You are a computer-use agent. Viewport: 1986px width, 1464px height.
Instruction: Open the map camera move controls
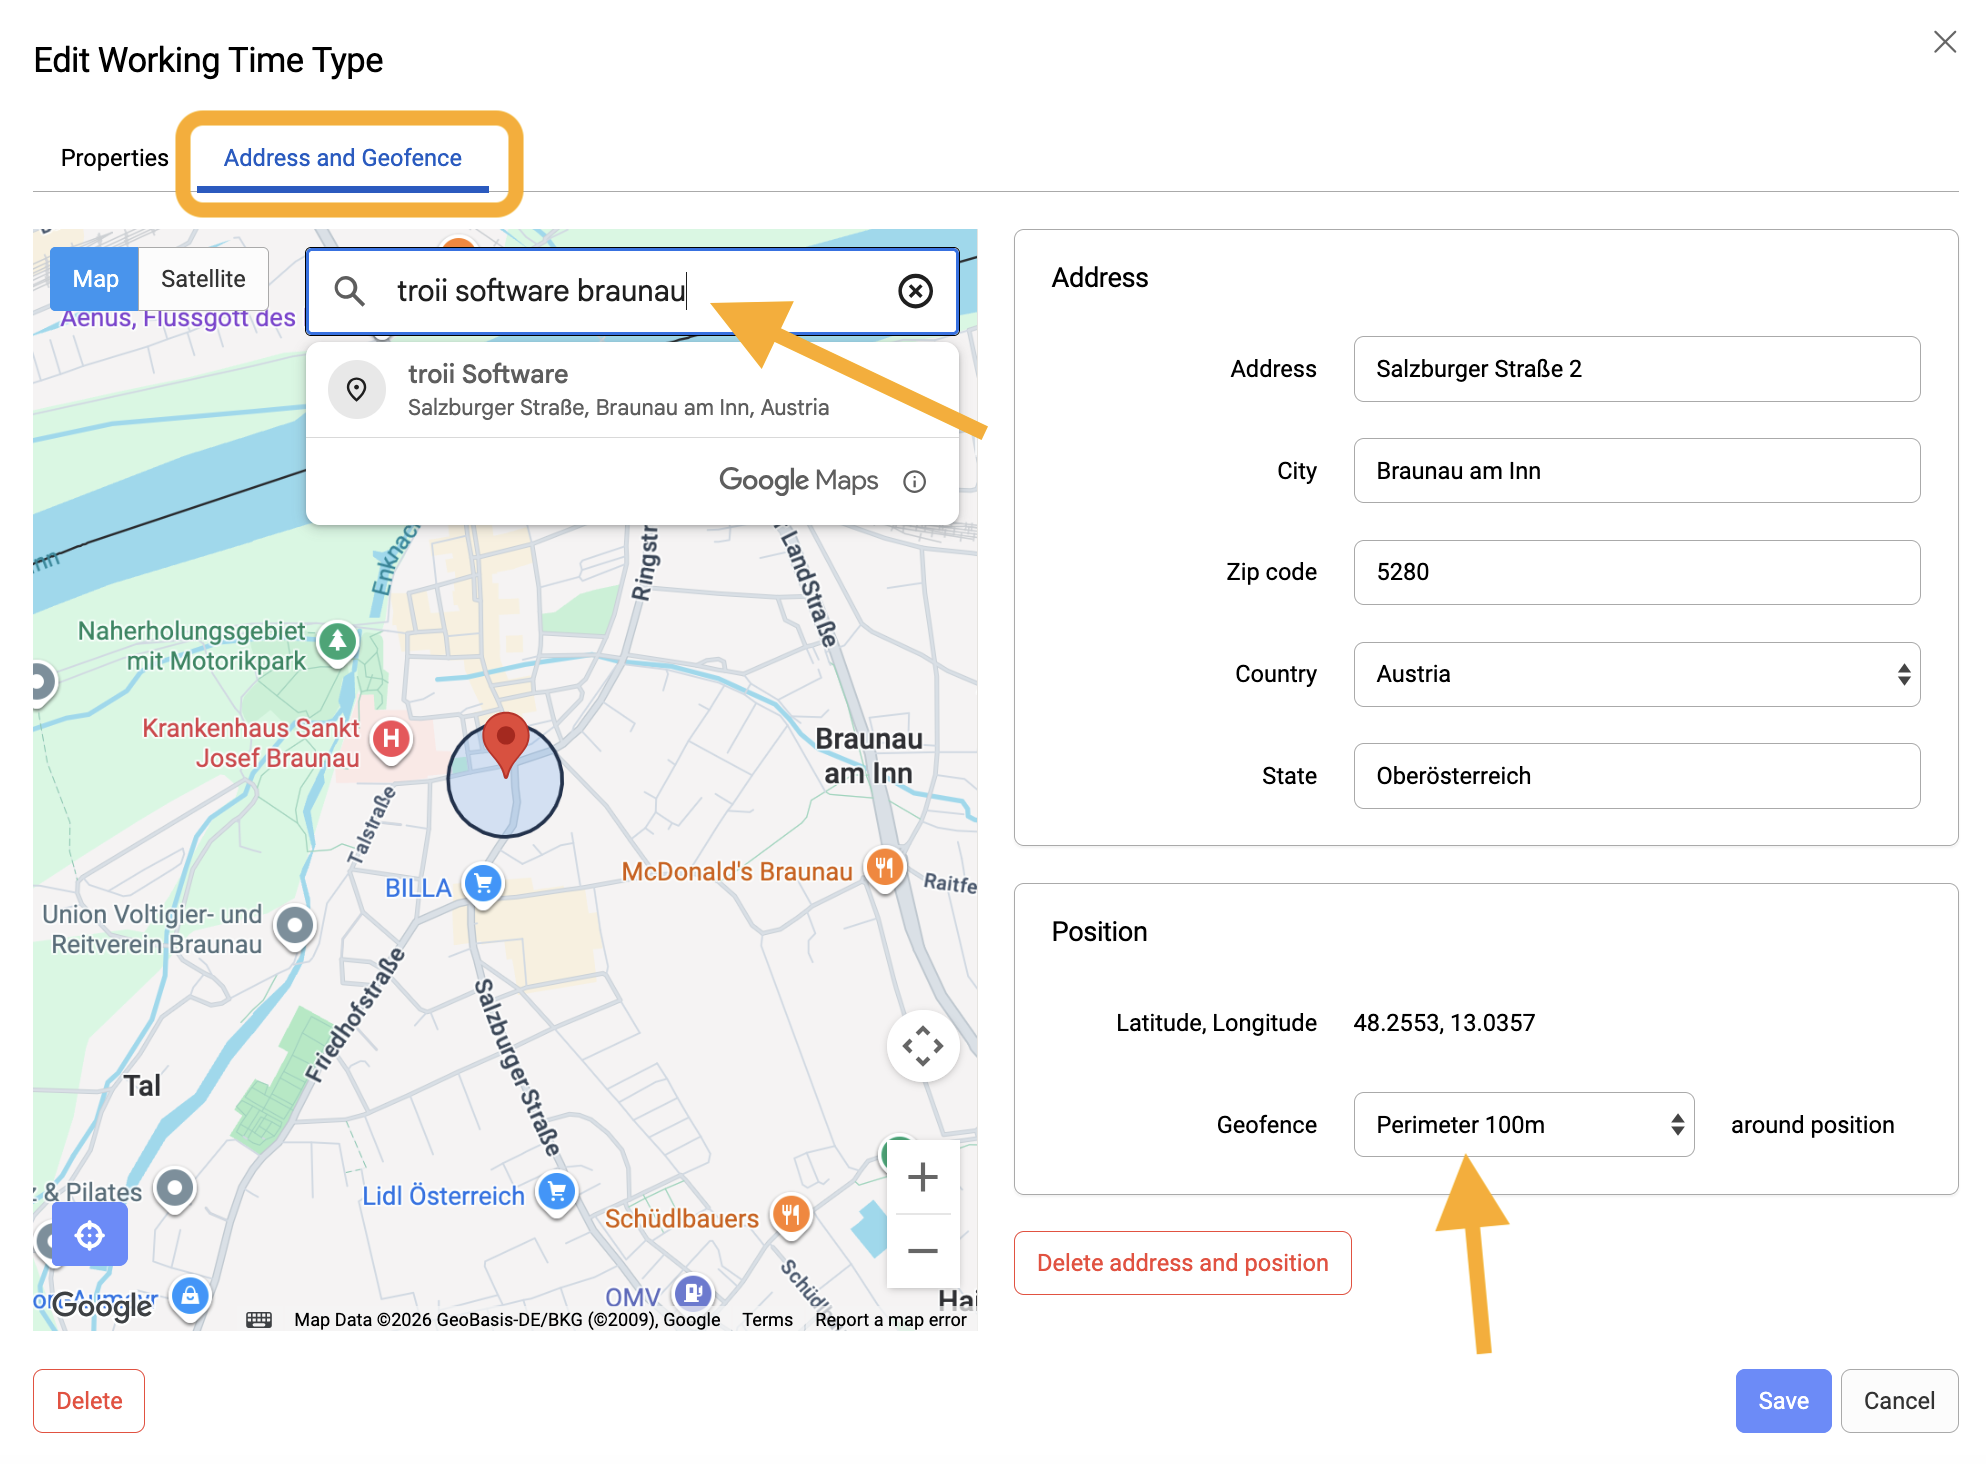tap(922, 1046)
